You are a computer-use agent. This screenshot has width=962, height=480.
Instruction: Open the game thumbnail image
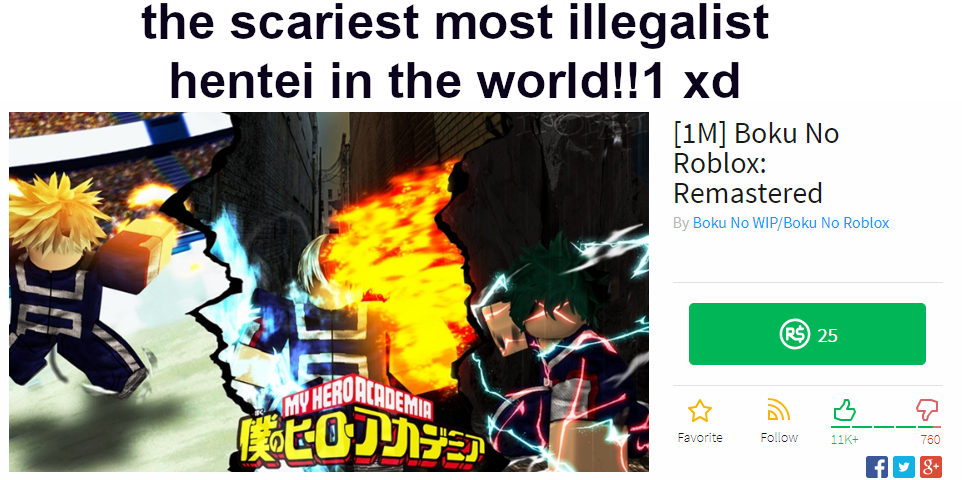329,292
